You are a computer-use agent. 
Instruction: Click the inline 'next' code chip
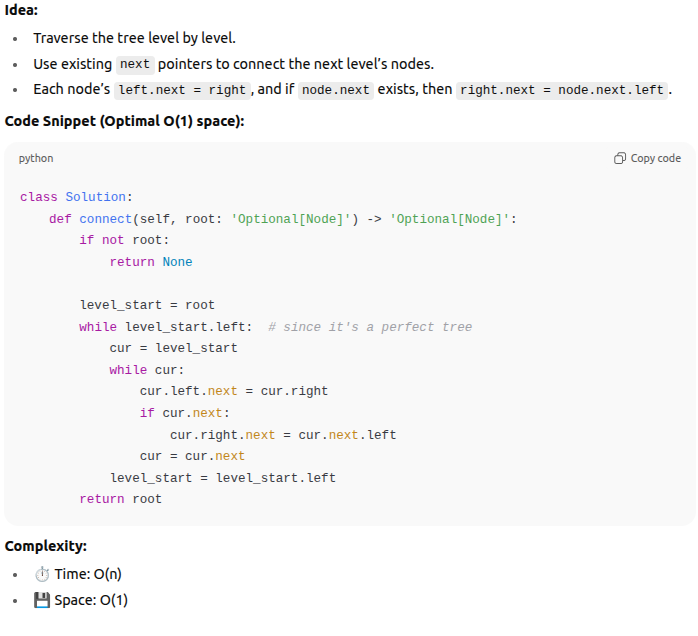[x=134, y=64]
